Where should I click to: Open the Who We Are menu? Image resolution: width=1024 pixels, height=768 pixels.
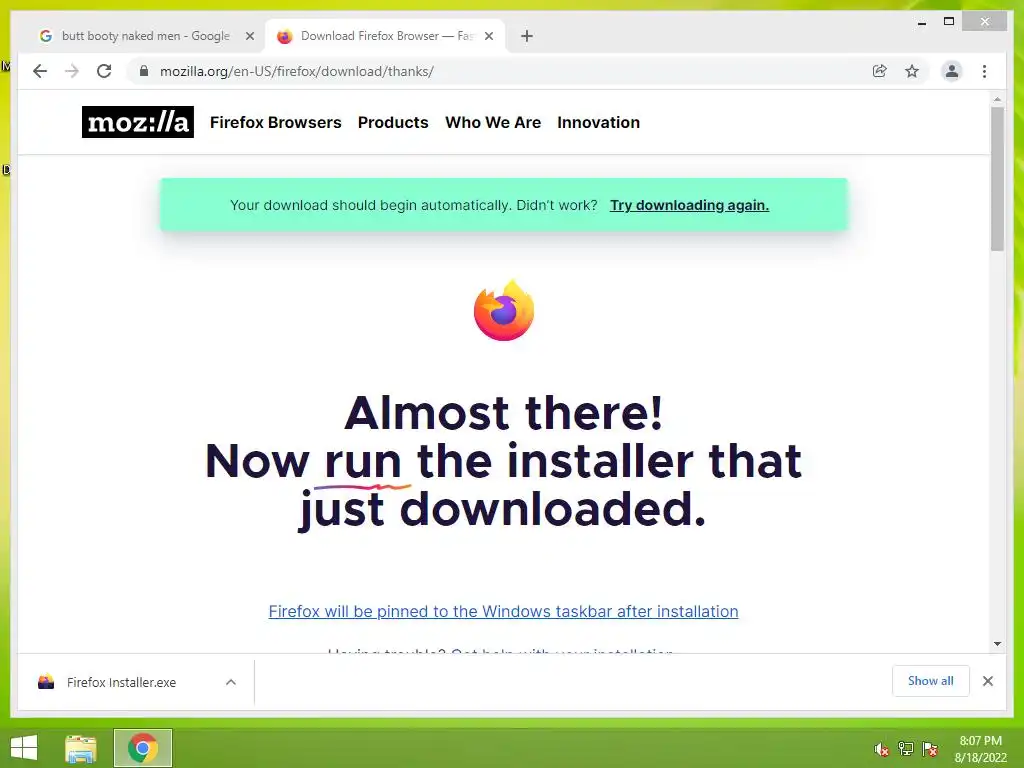493,122
